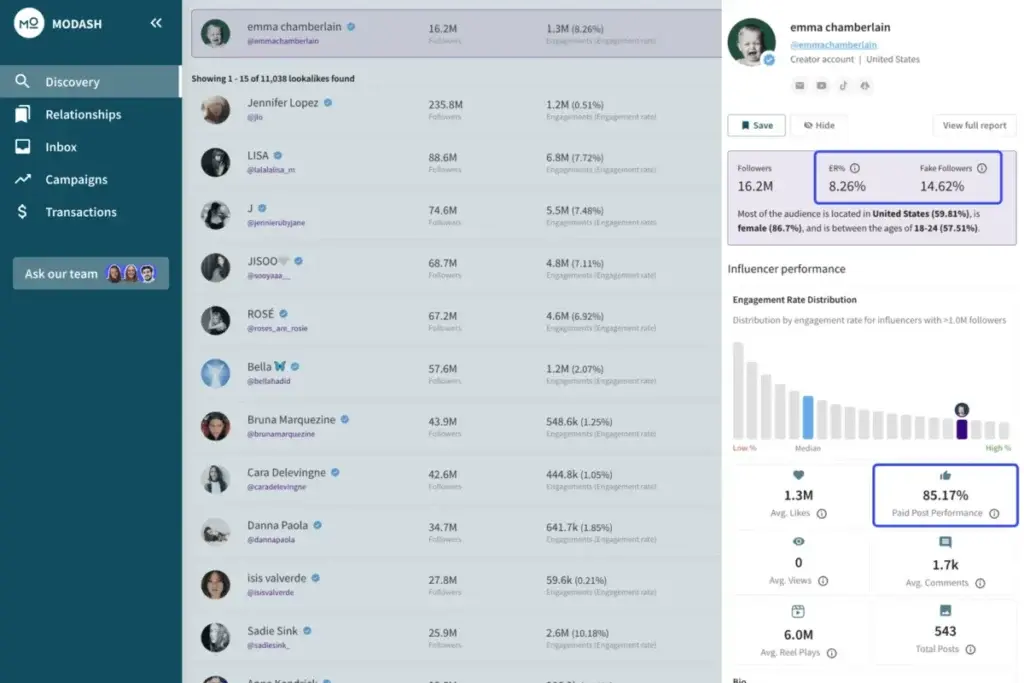Click Jennifer Lopez's profile thumbnail
The height and width of the screenshot is (683, 1024).
pos(215,110)
